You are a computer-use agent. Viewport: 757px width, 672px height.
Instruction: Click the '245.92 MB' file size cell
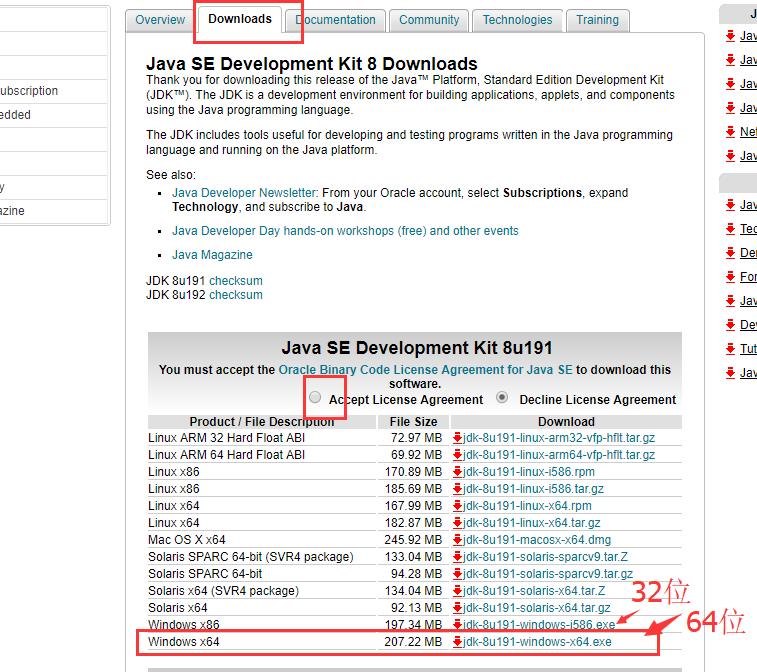(413, 540)
